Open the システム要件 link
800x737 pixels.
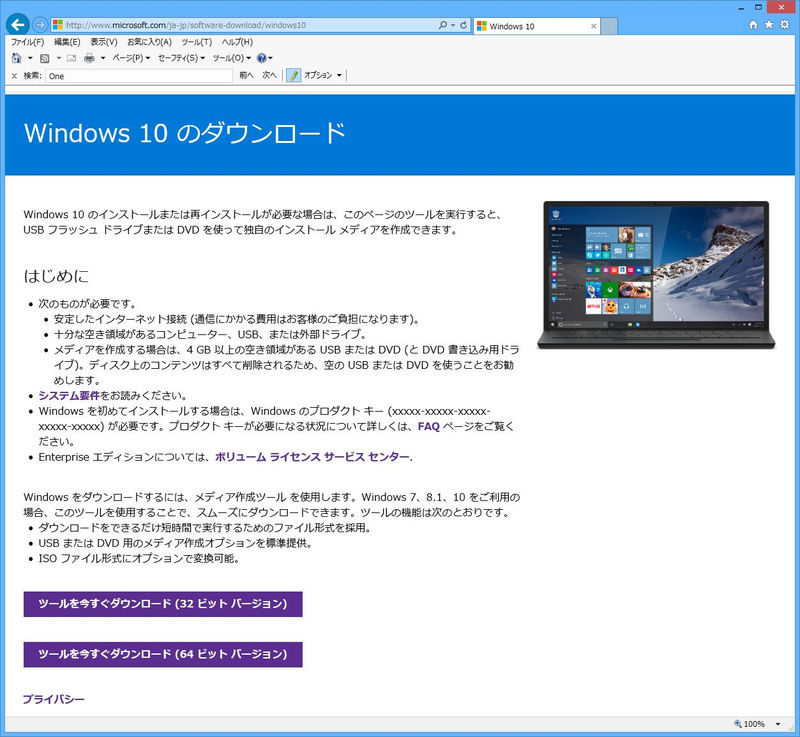[69, 396]
